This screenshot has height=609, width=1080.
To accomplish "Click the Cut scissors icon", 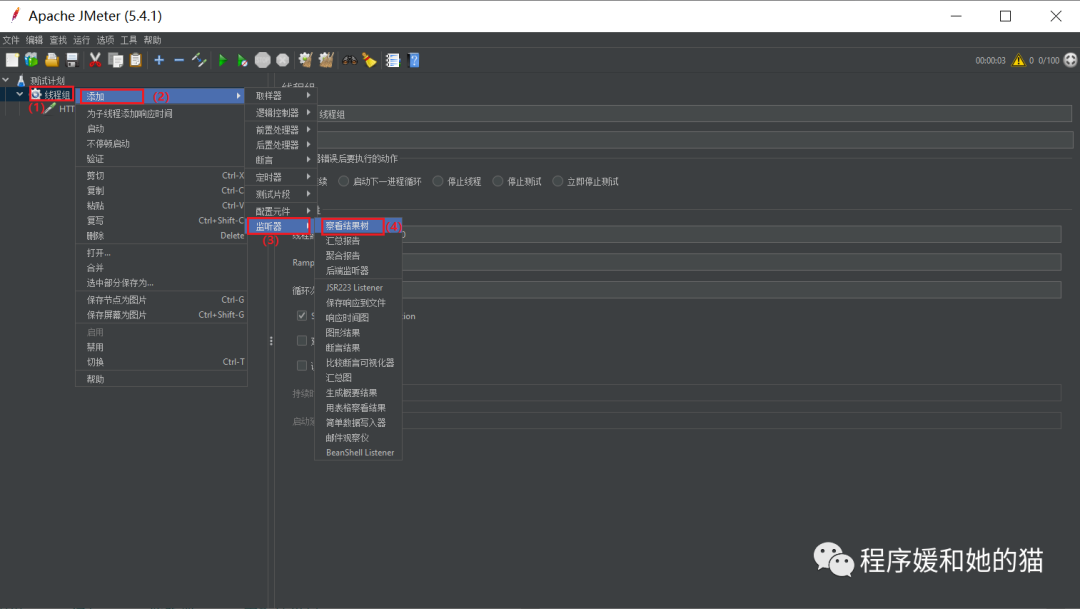I will click(x=95, y=61).
